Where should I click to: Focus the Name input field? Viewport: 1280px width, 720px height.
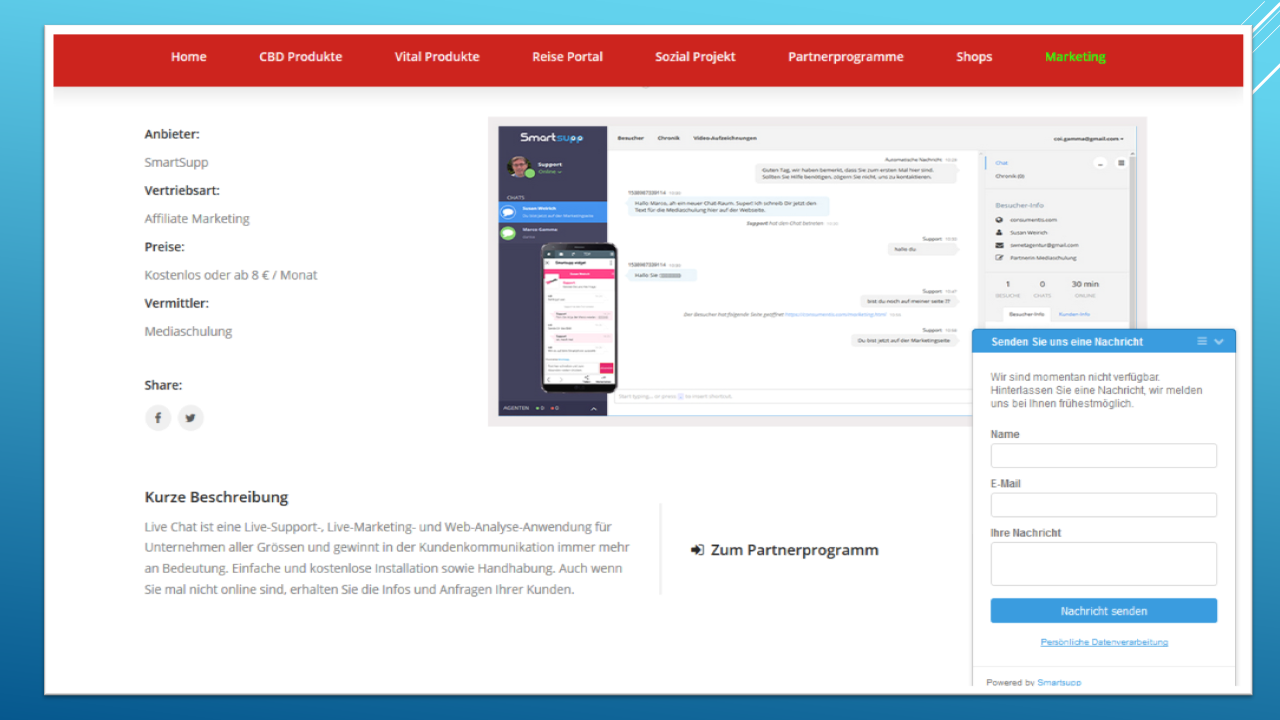(x=1103, y=456)
